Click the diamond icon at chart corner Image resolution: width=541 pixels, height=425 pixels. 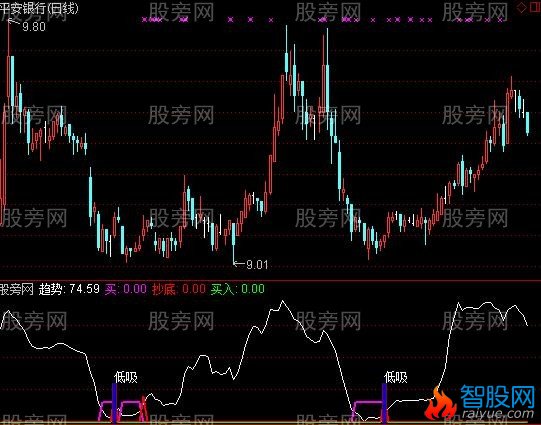point(522,8)
